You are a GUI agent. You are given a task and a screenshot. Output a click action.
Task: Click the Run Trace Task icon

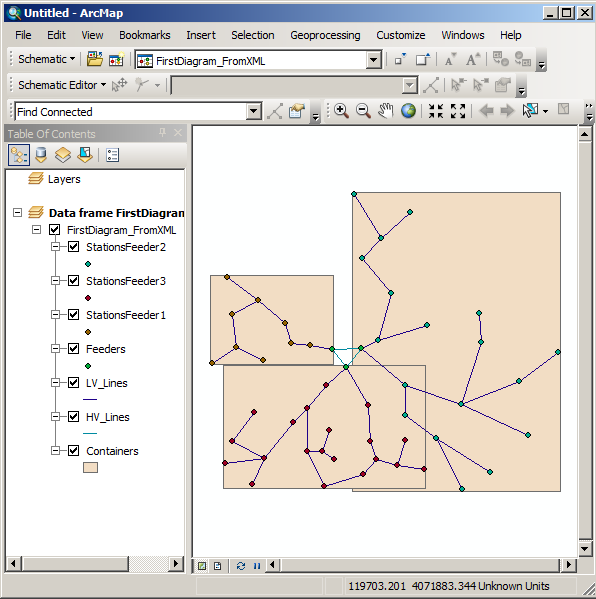coord(275,111)
